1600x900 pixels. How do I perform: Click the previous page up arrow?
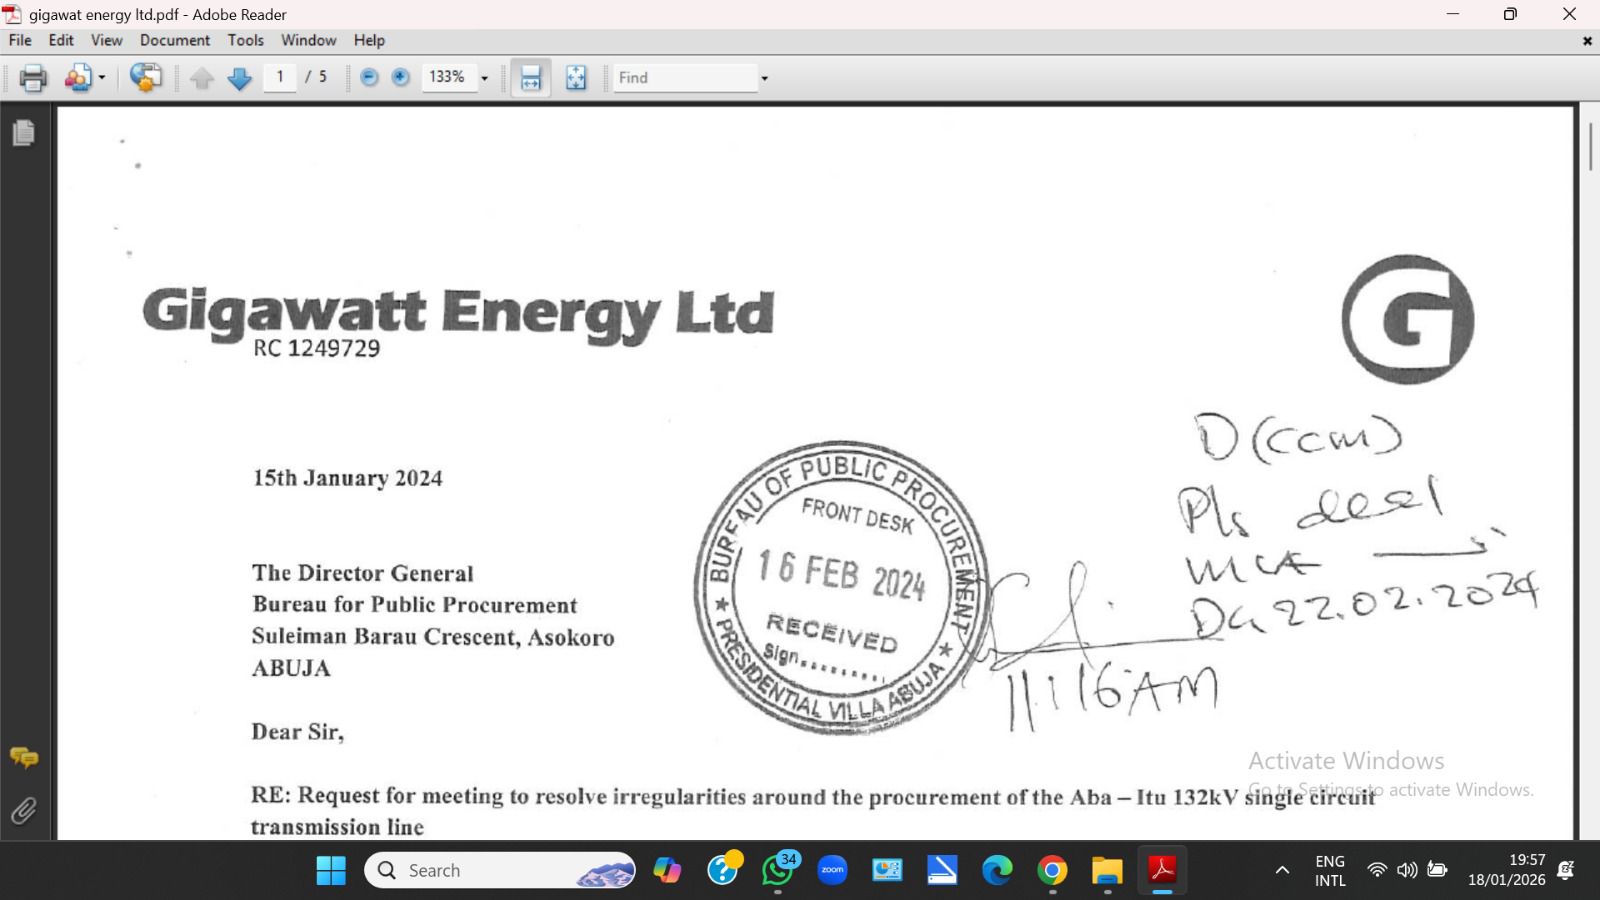point(202,78)
